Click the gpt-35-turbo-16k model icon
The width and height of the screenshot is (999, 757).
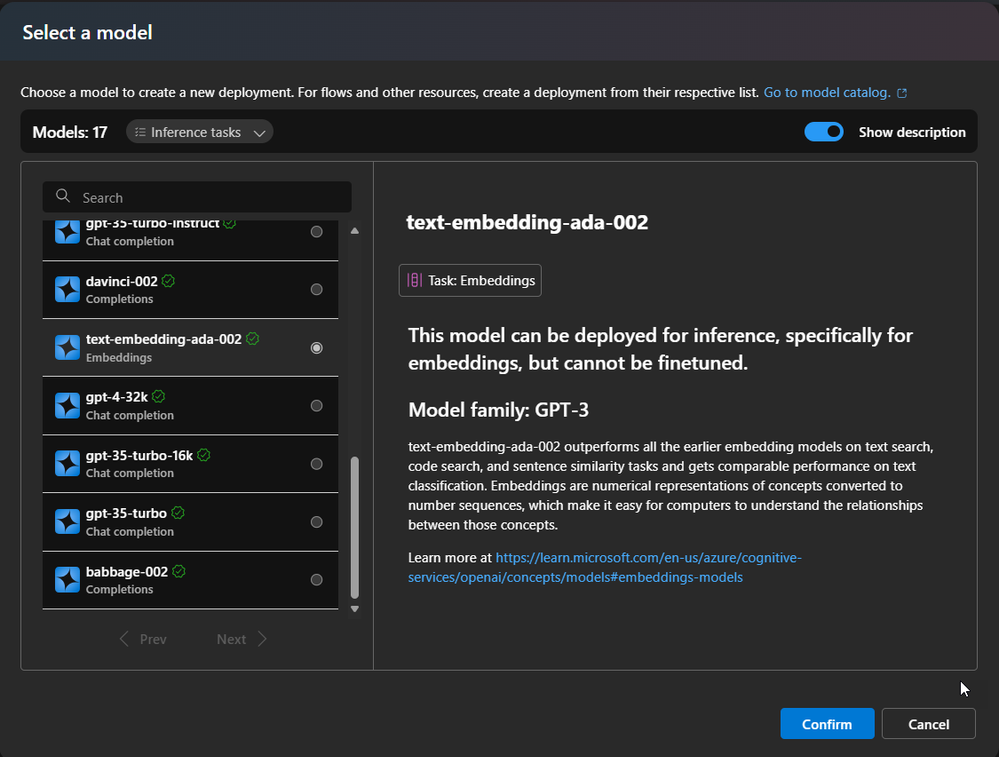click(67, 464)
